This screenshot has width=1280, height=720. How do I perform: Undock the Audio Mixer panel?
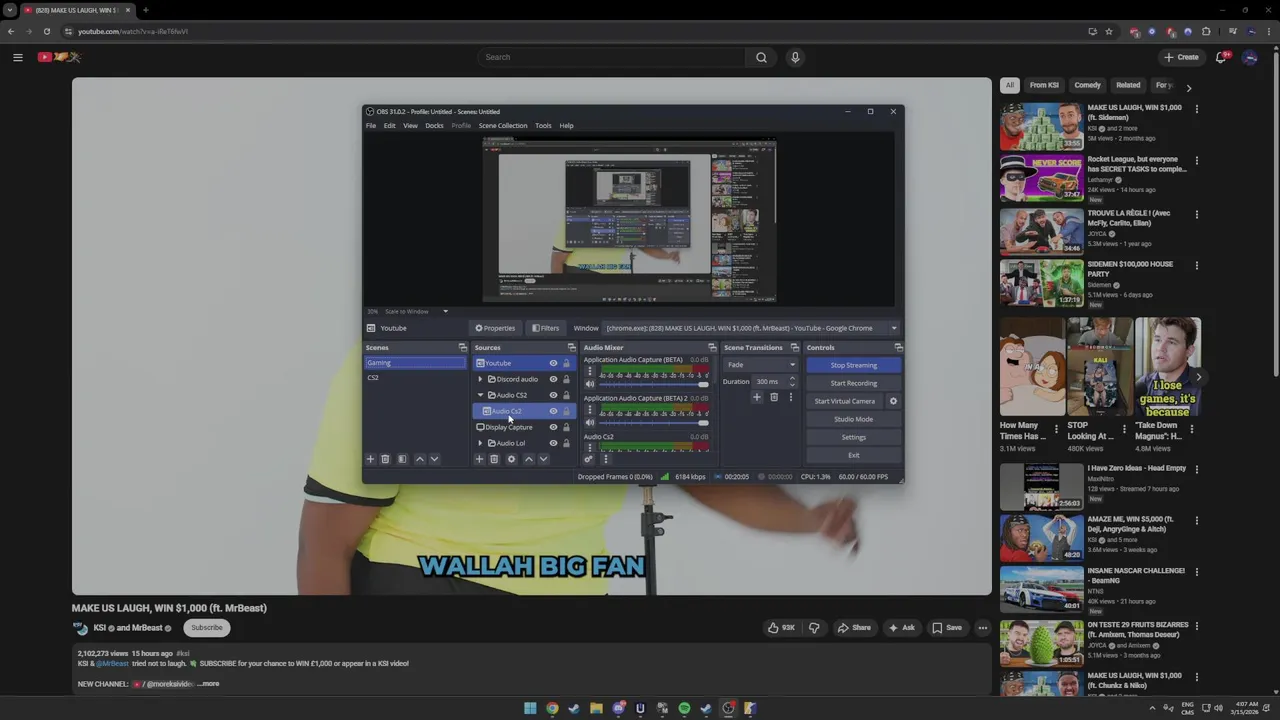[x=712, y=347]
